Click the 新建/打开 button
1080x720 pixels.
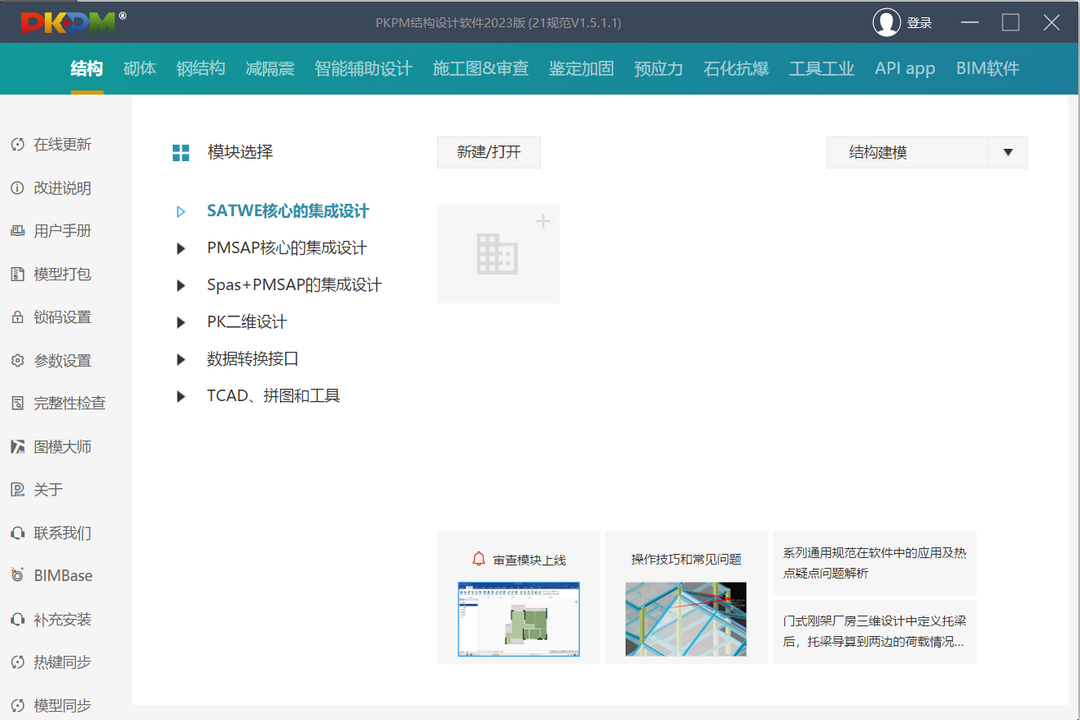pos(488,152)
